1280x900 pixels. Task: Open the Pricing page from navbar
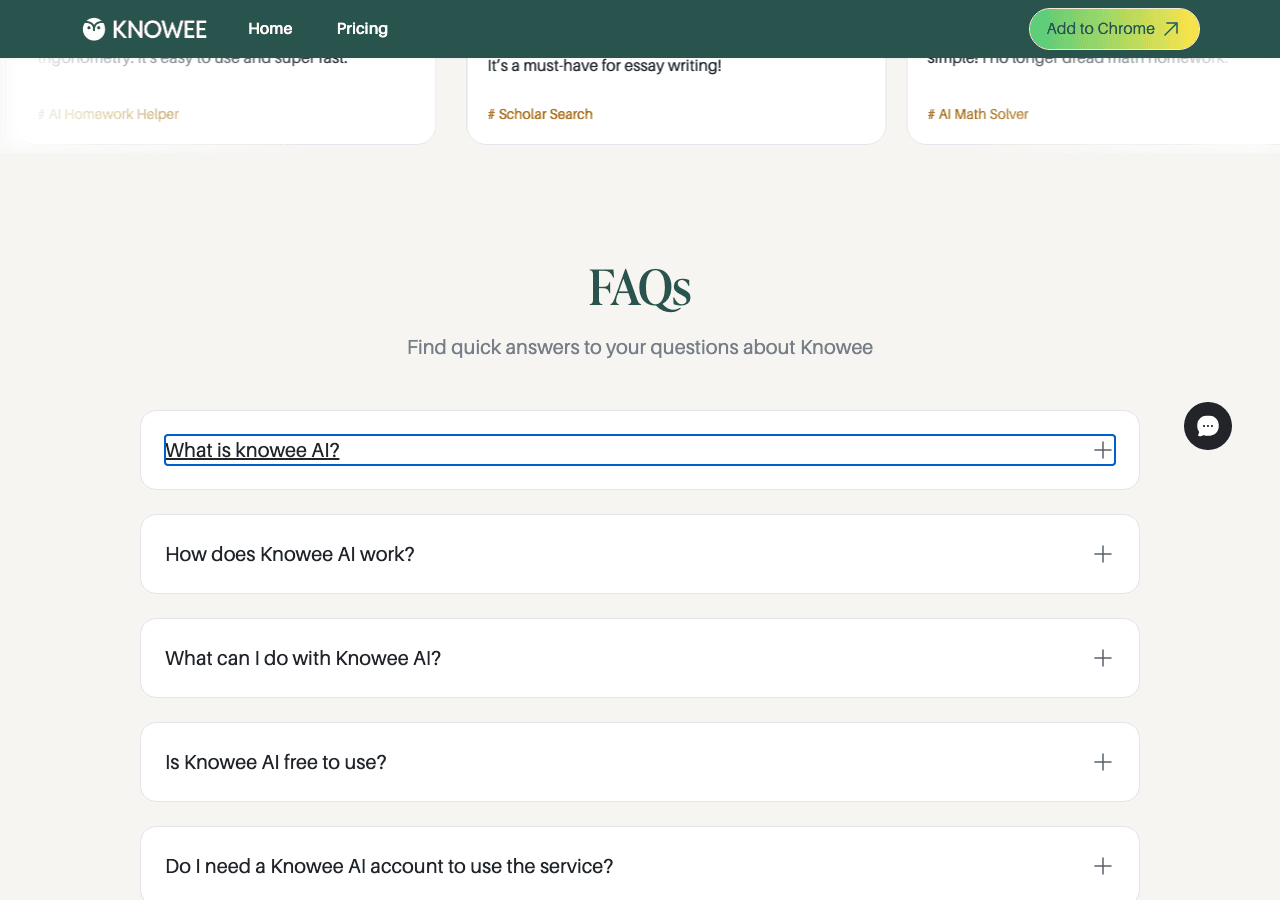pos(362,29)
